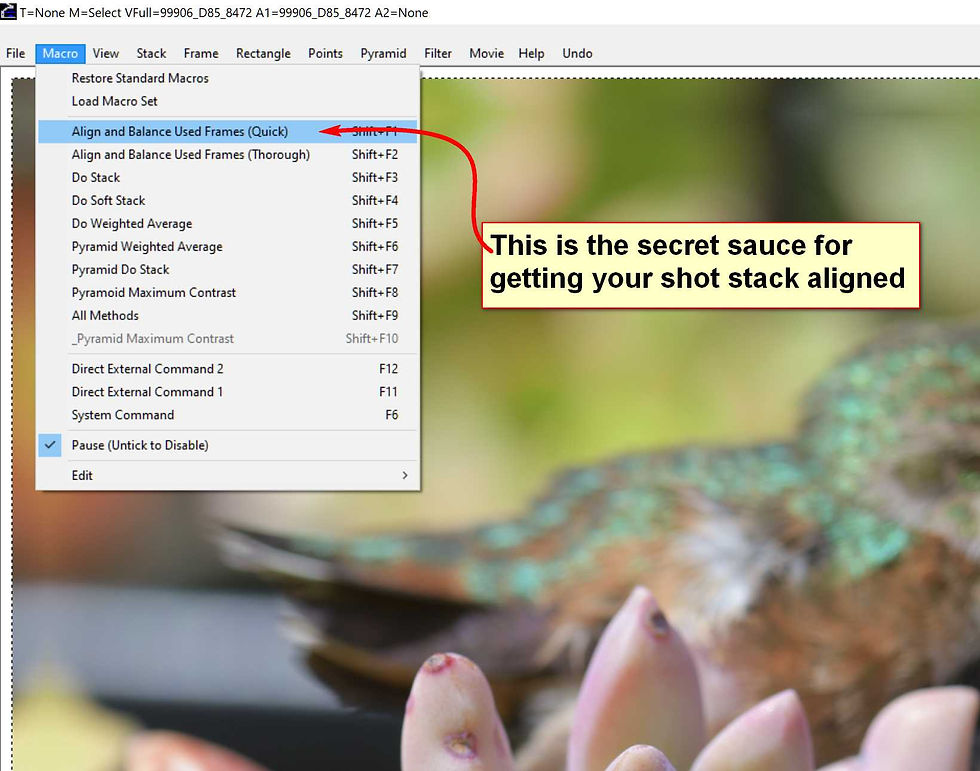The height and width of the screenshot is (771, 980).
Task: Select Do Weighted Average
Action: pos(228,224)
